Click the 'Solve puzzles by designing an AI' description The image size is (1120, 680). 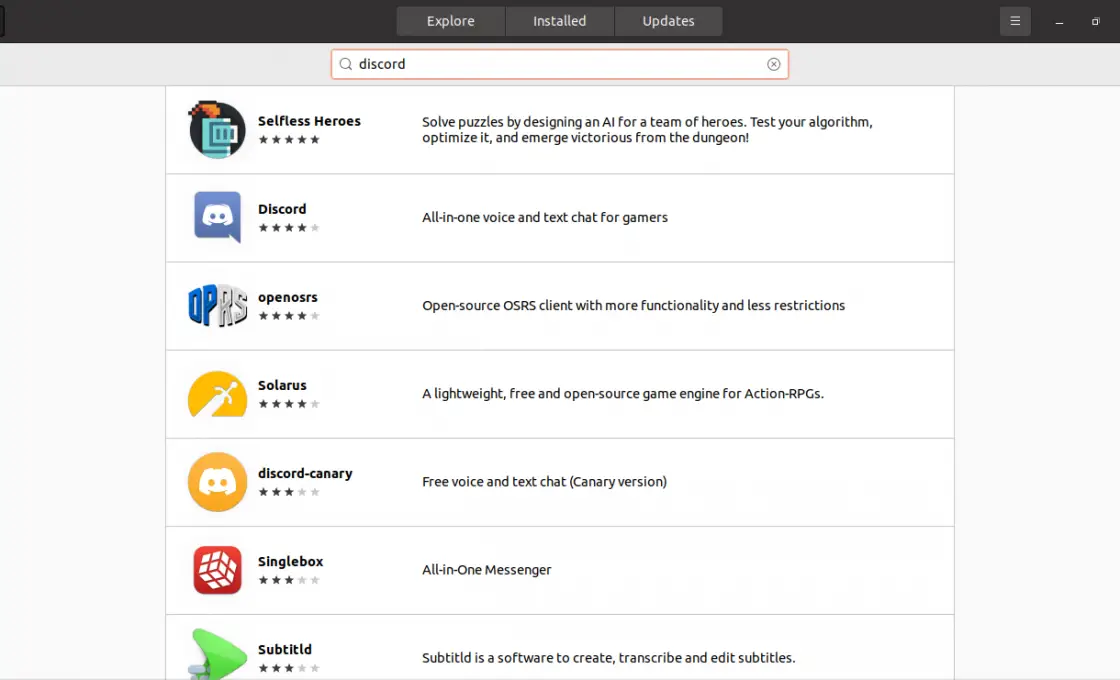pos(647,129)
